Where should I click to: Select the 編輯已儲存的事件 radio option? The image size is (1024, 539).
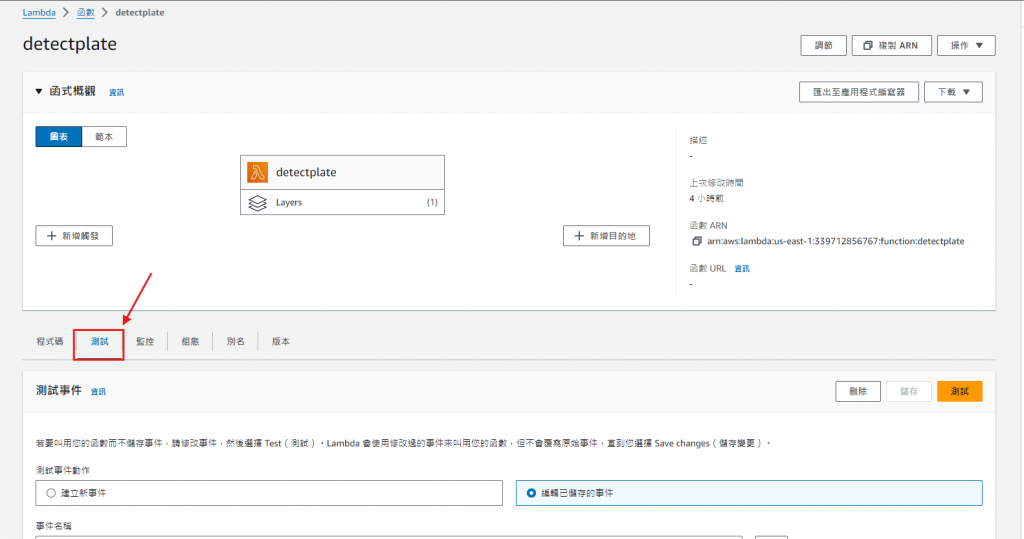tap(532, 493)
